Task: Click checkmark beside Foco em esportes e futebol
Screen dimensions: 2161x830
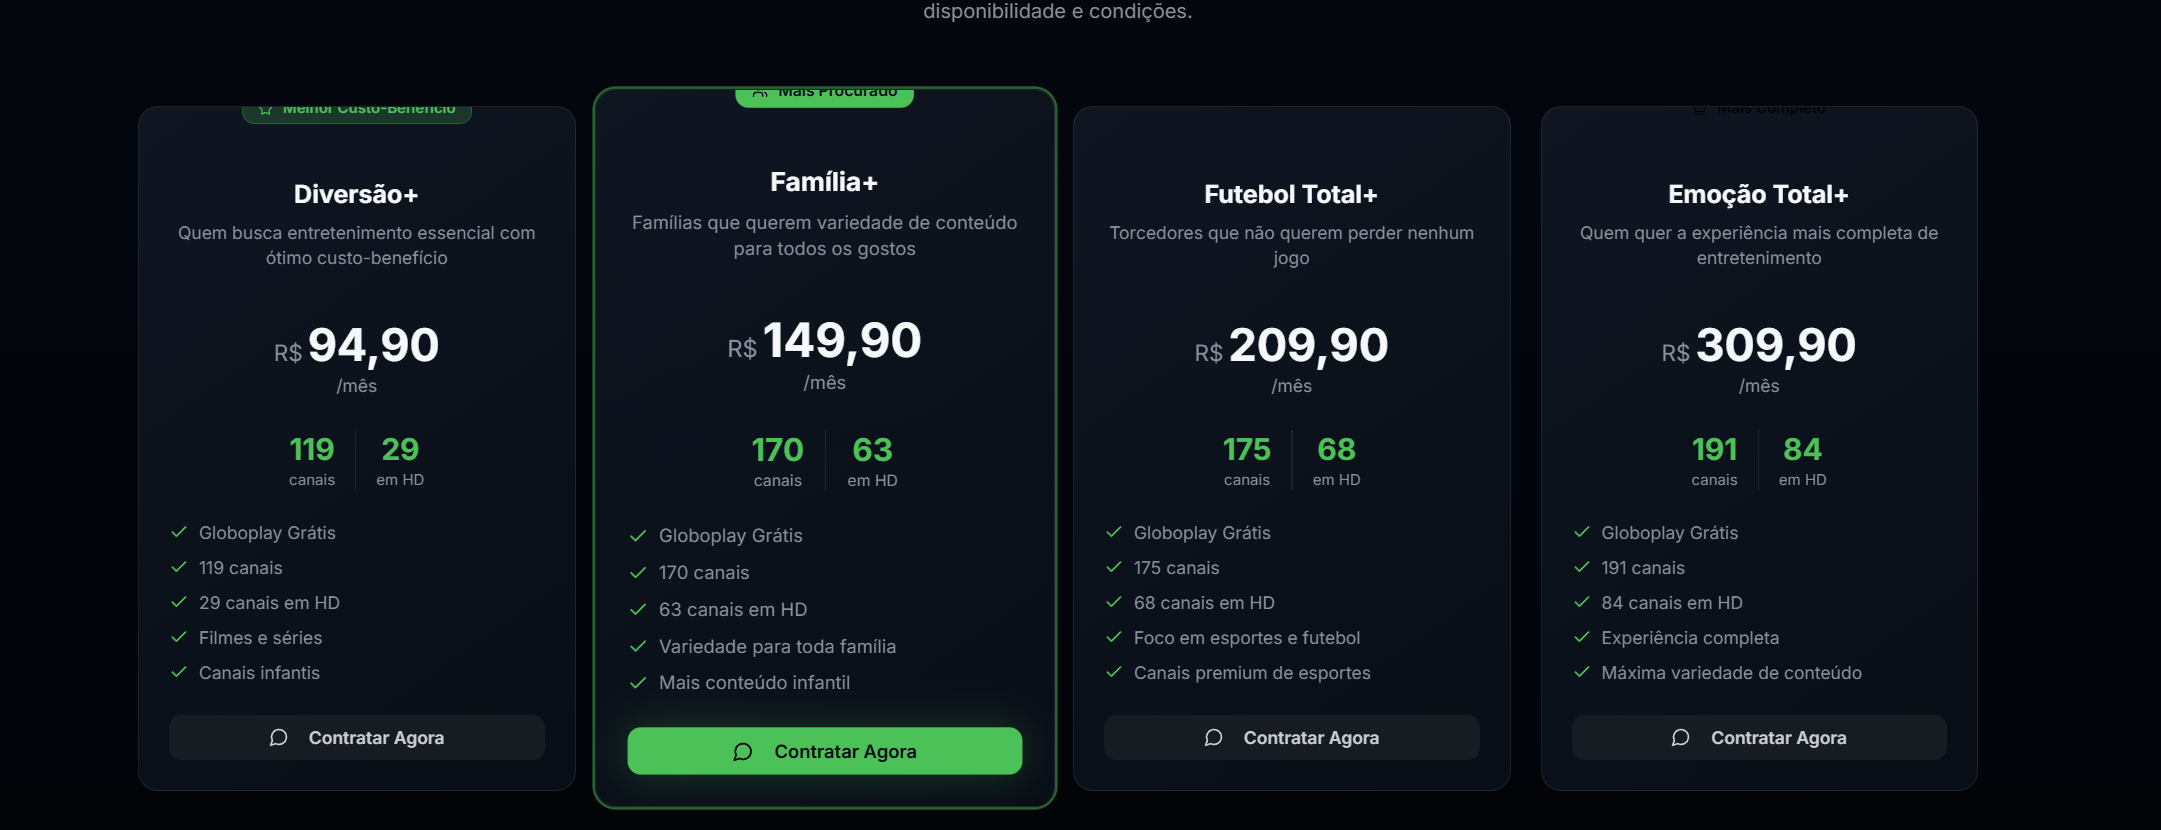Action: point(1114,638)
